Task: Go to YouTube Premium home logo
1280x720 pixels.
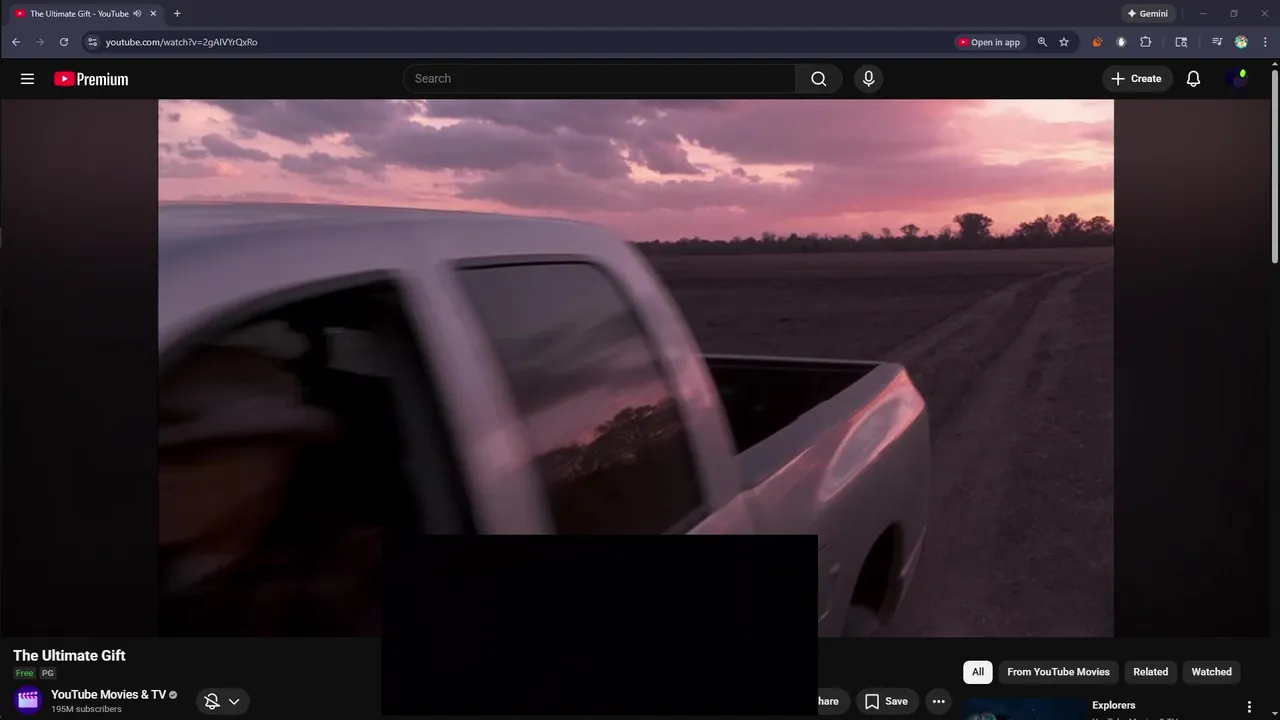Action: click(x=91, y=79)
